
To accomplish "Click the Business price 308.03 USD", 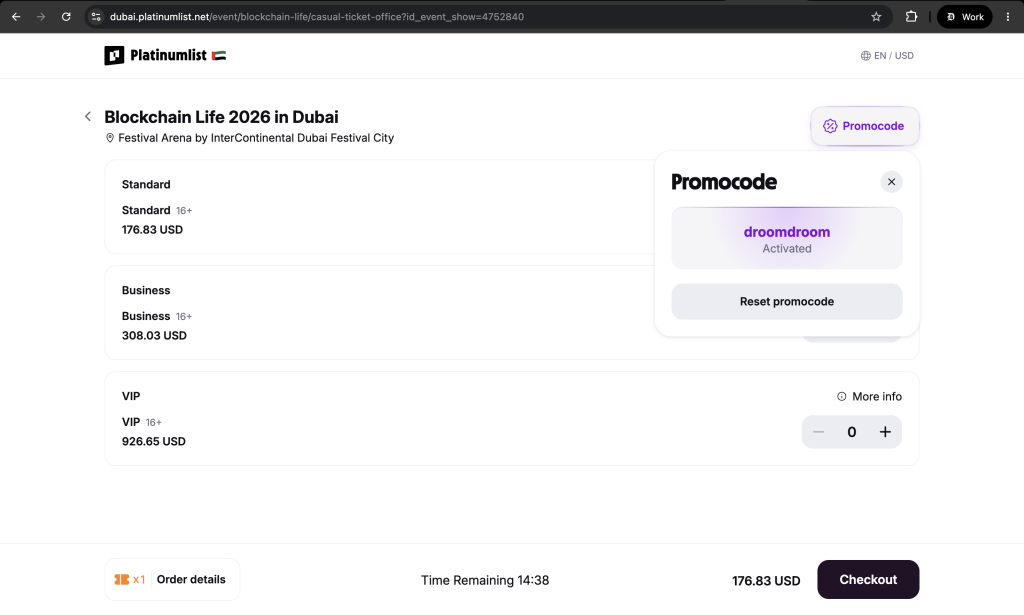I will click(x=154, y=336).
